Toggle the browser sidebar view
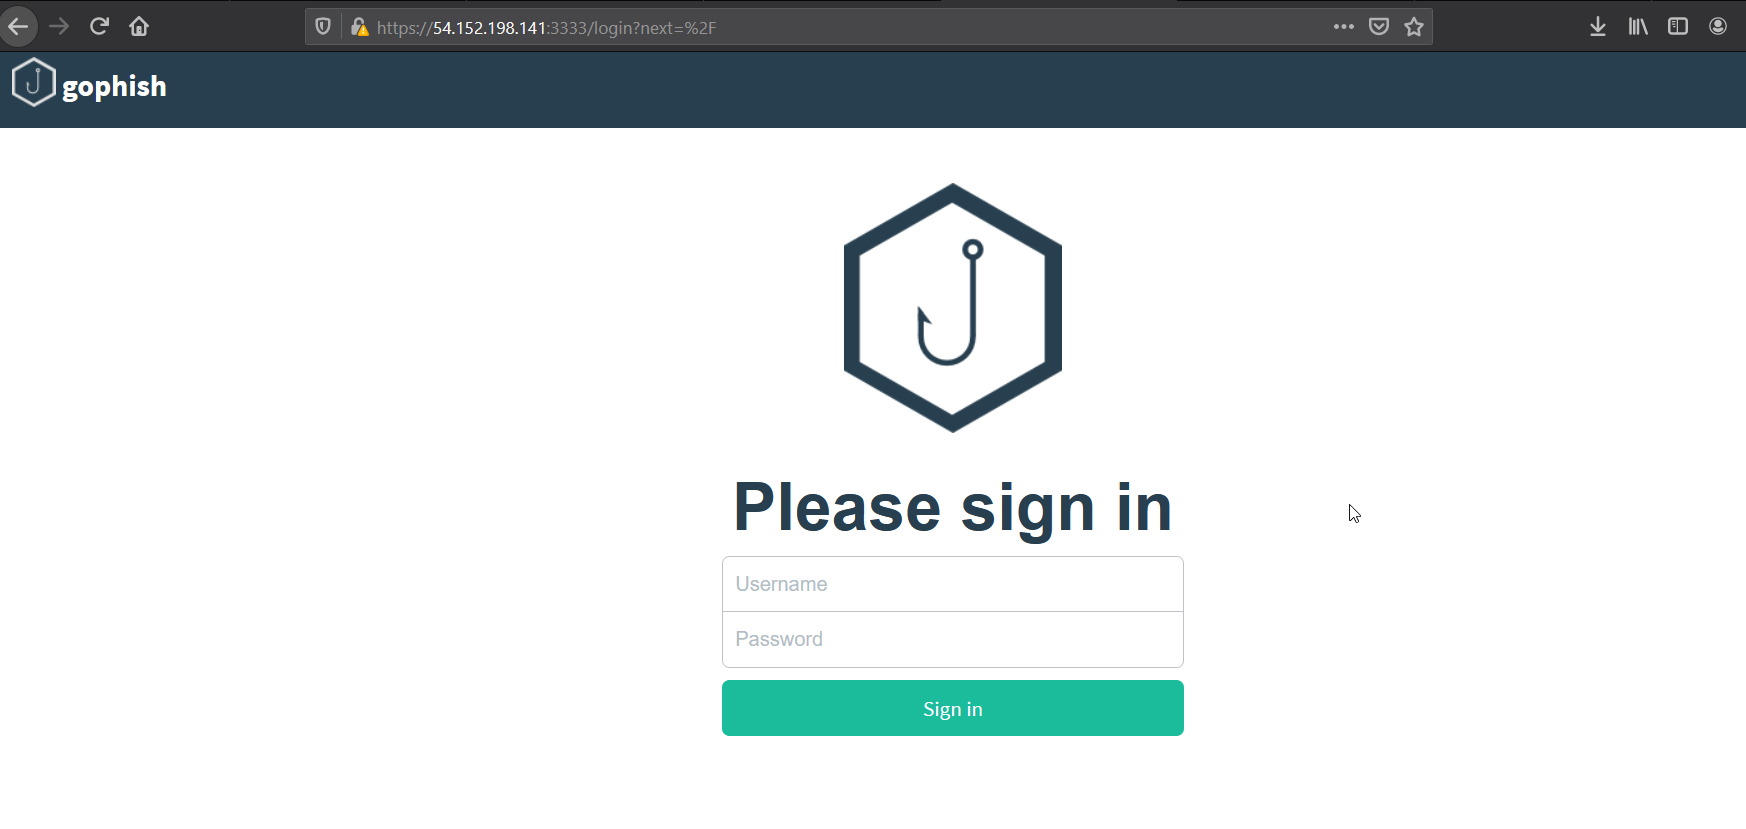The image size is (1746, 829). [x=1678, y=27]
